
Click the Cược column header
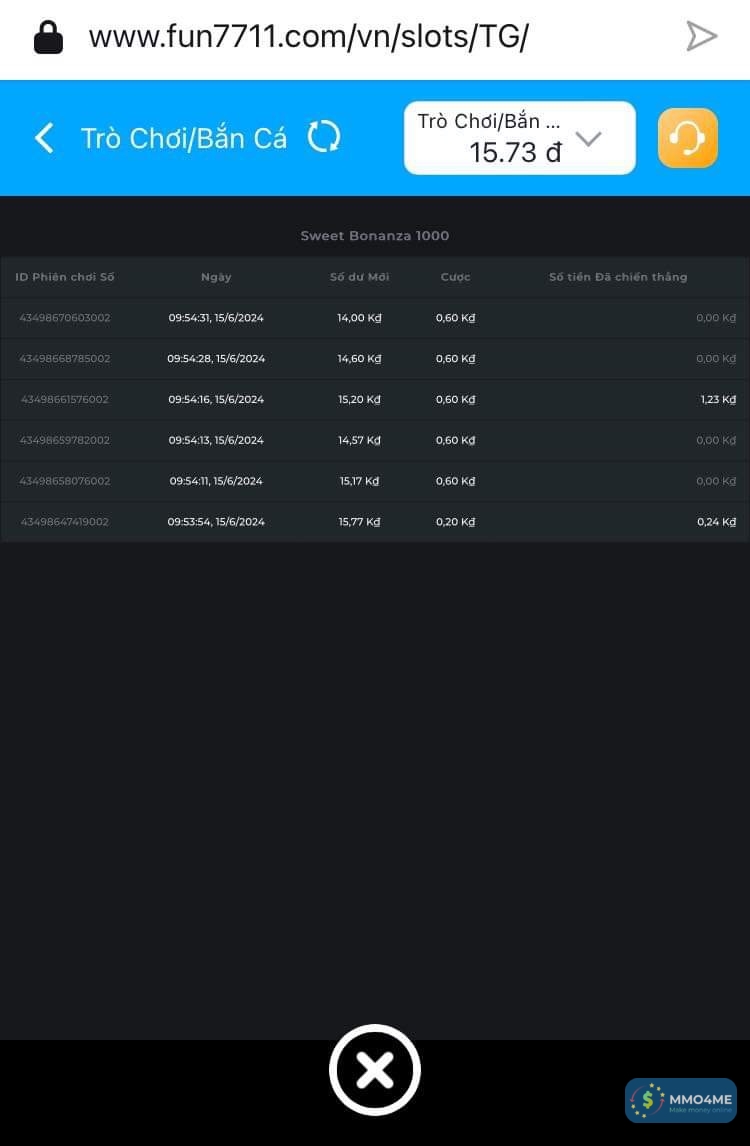tap(455, 277)
